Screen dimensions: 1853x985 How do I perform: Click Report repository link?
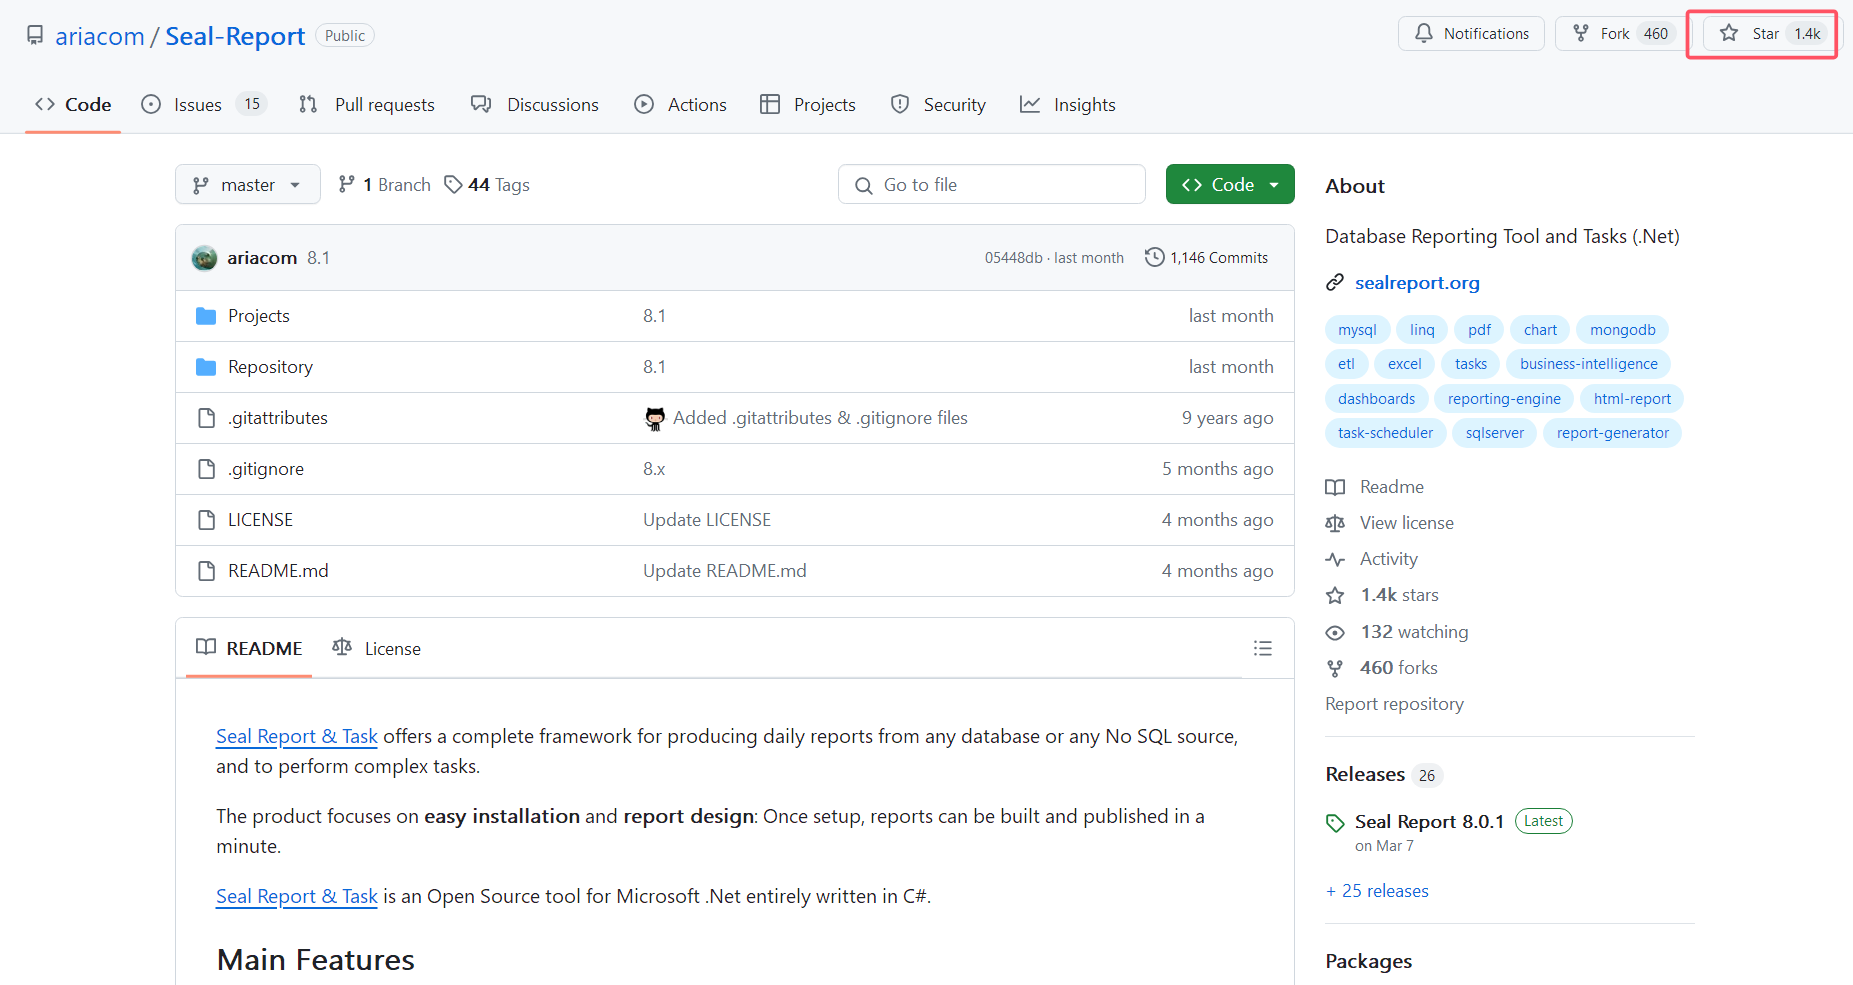1394,704
